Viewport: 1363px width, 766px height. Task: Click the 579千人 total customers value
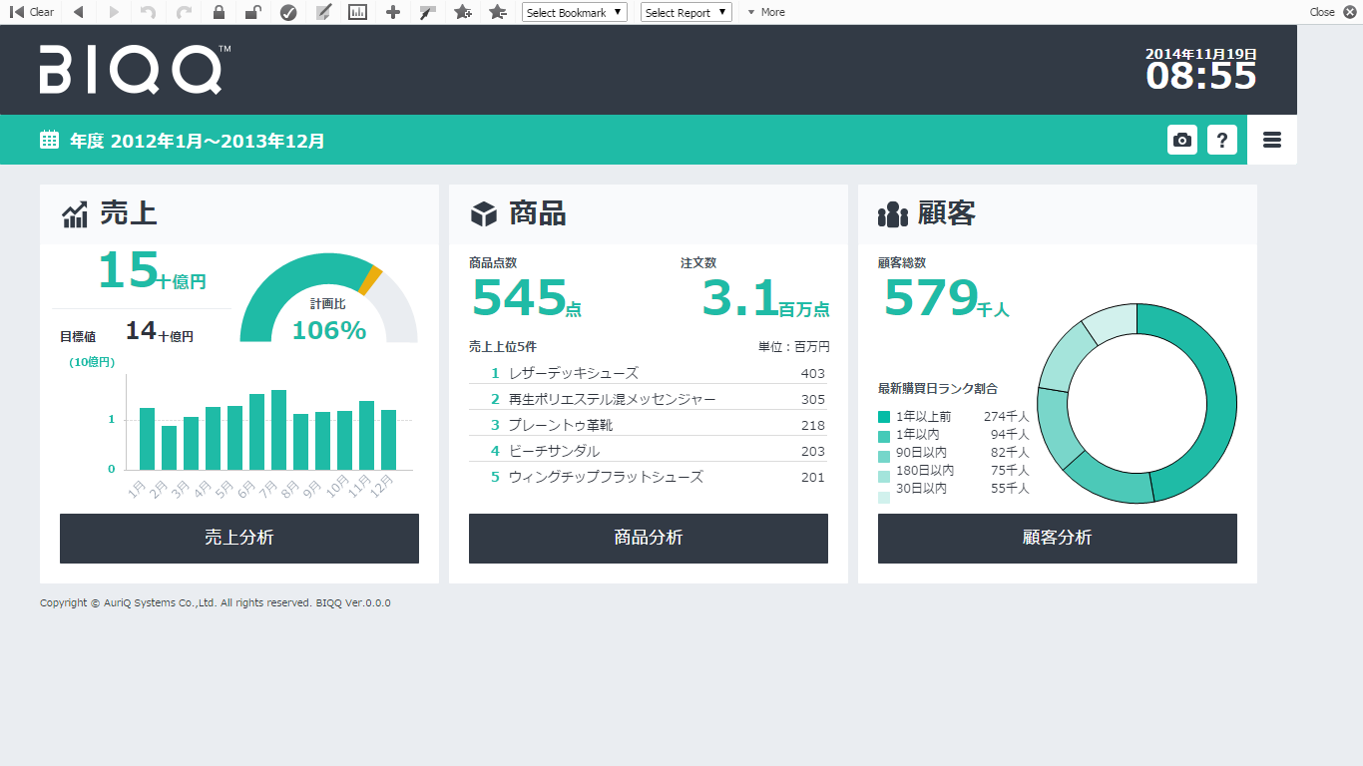(x=946, y=298)
